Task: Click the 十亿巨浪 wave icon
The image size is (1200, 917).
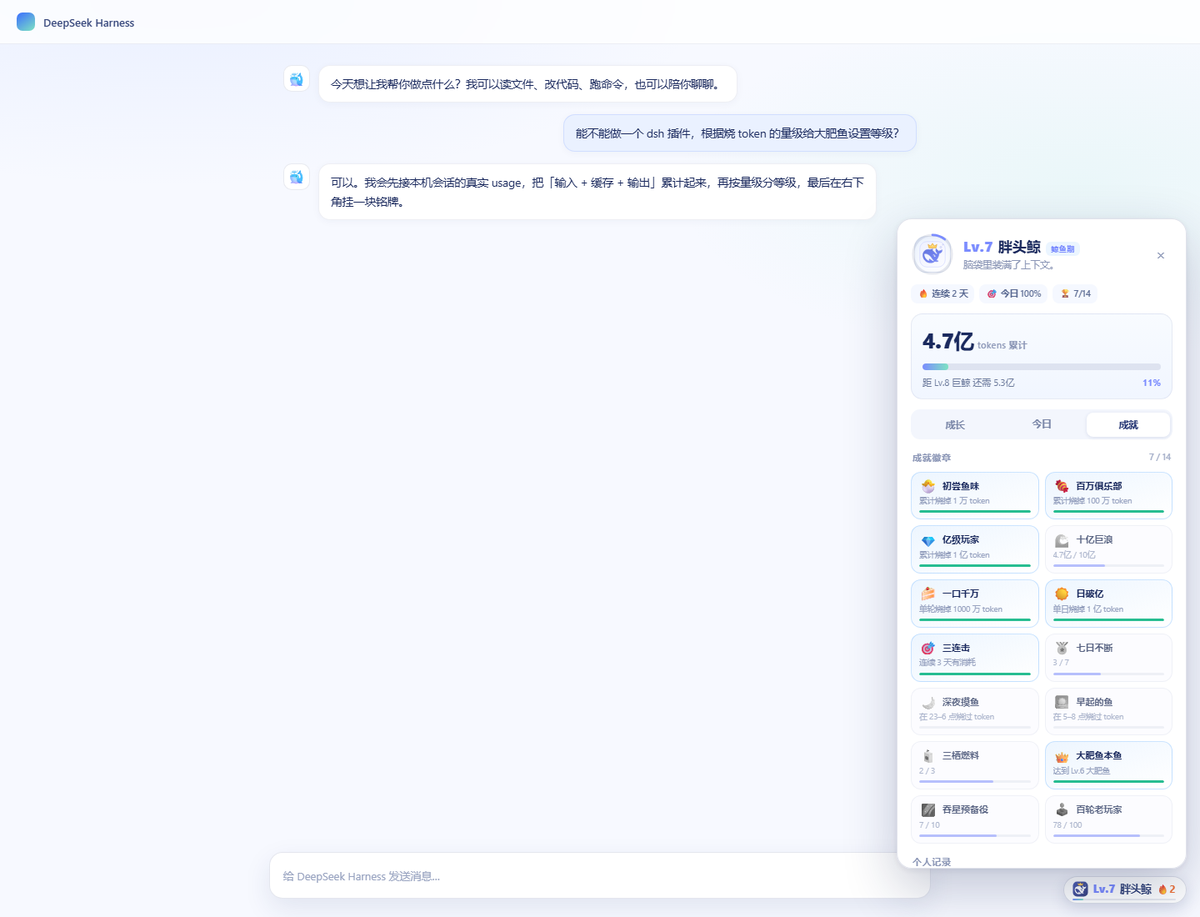Action: 1062,540
